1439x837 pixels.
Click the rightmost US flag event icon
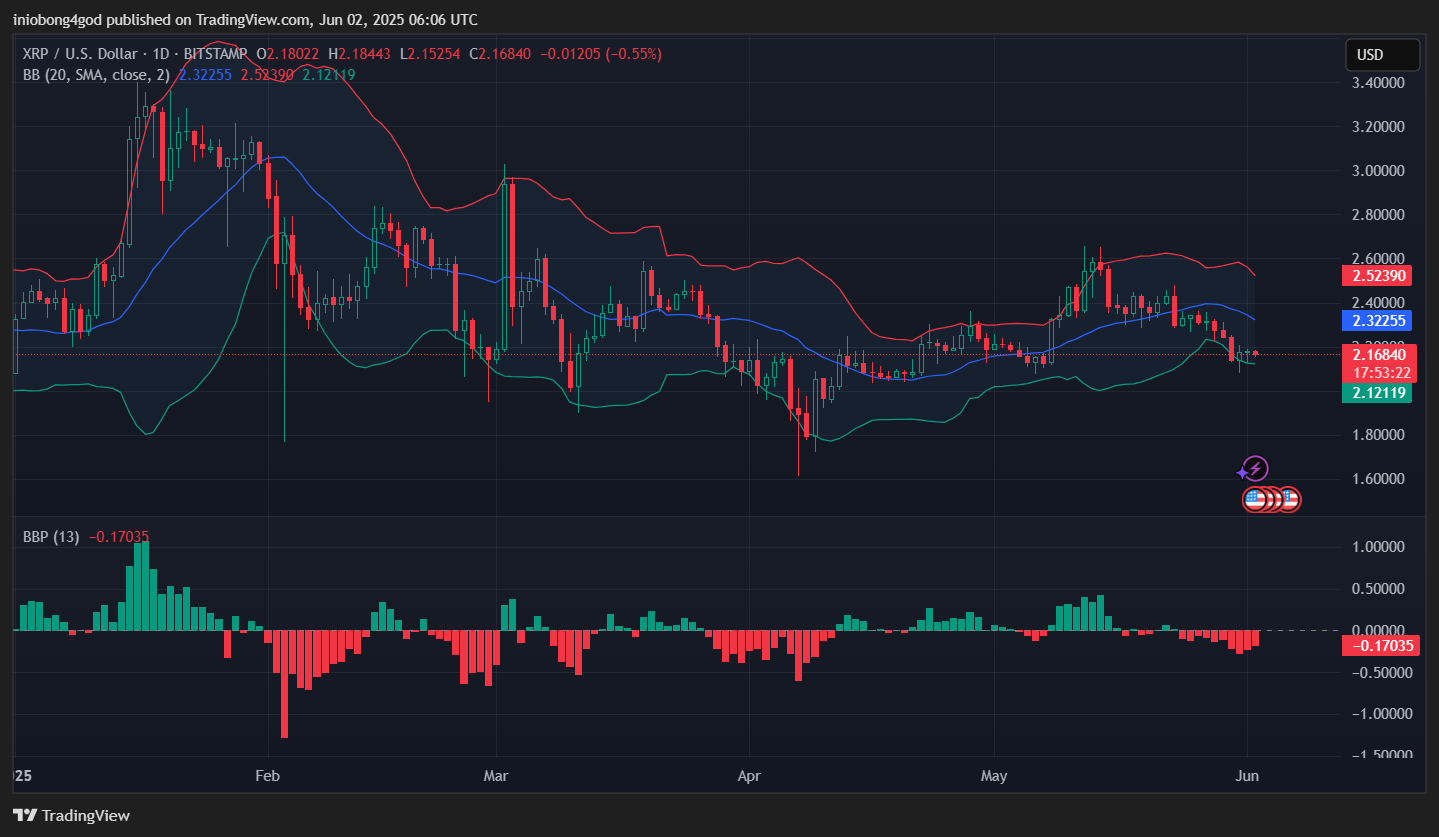(x=1290, y=499)
